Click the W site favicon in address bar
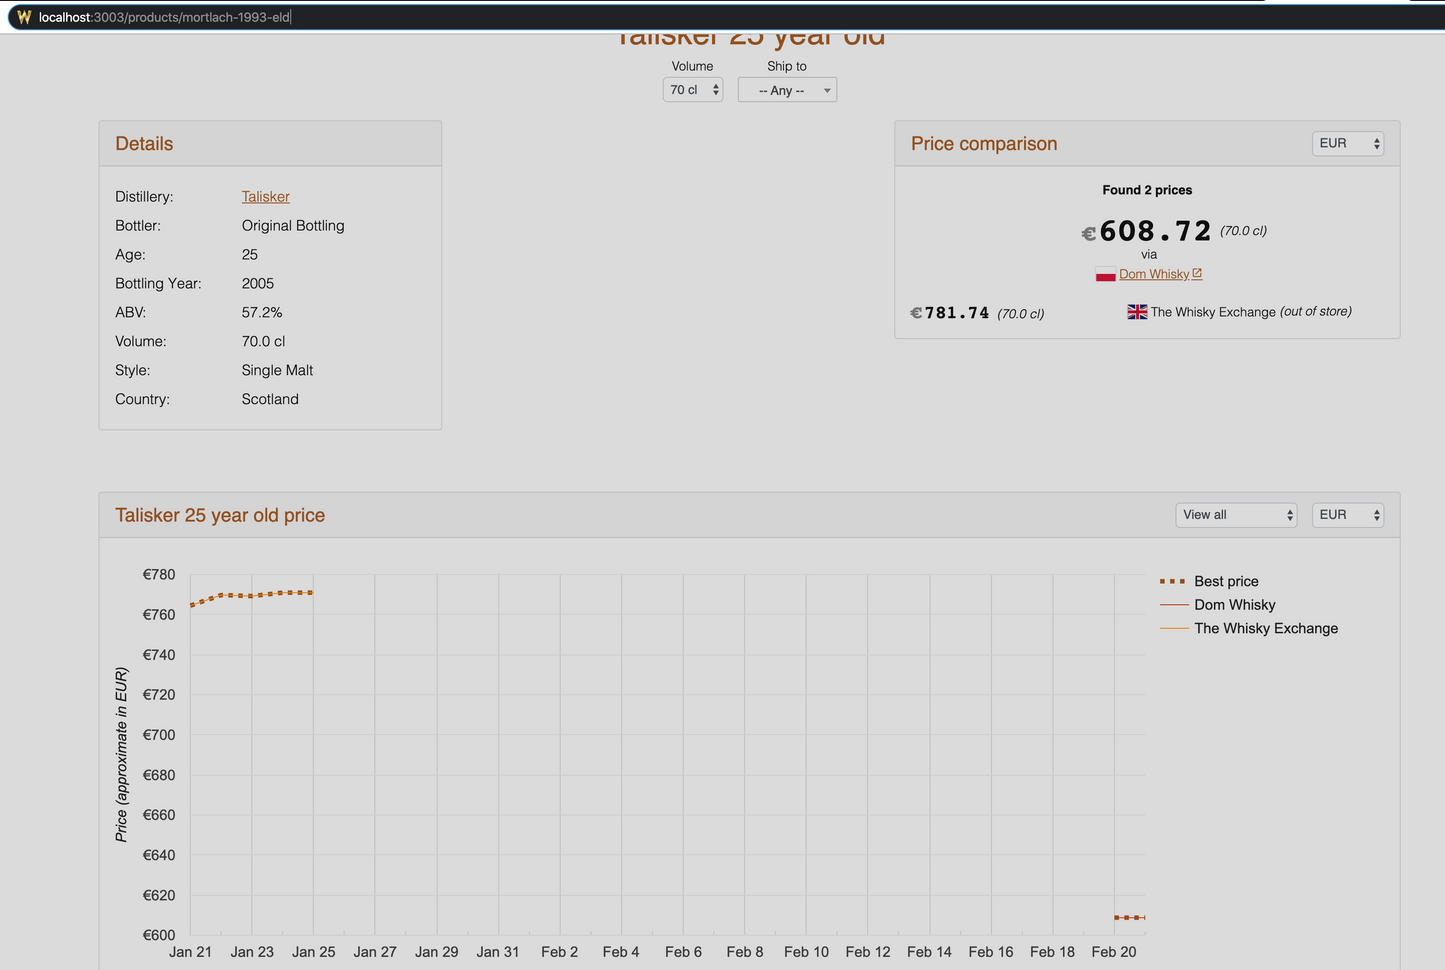 point(24,17)
